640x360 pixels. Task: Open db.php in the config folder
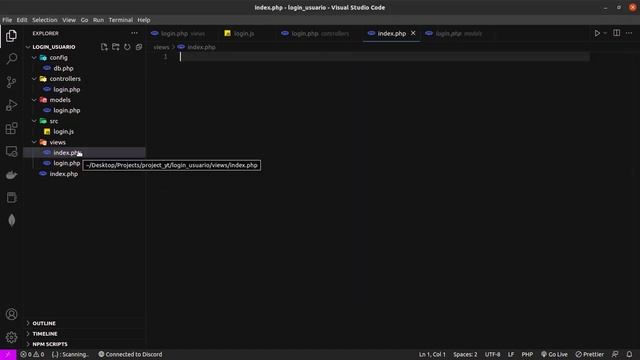[63, 68]
